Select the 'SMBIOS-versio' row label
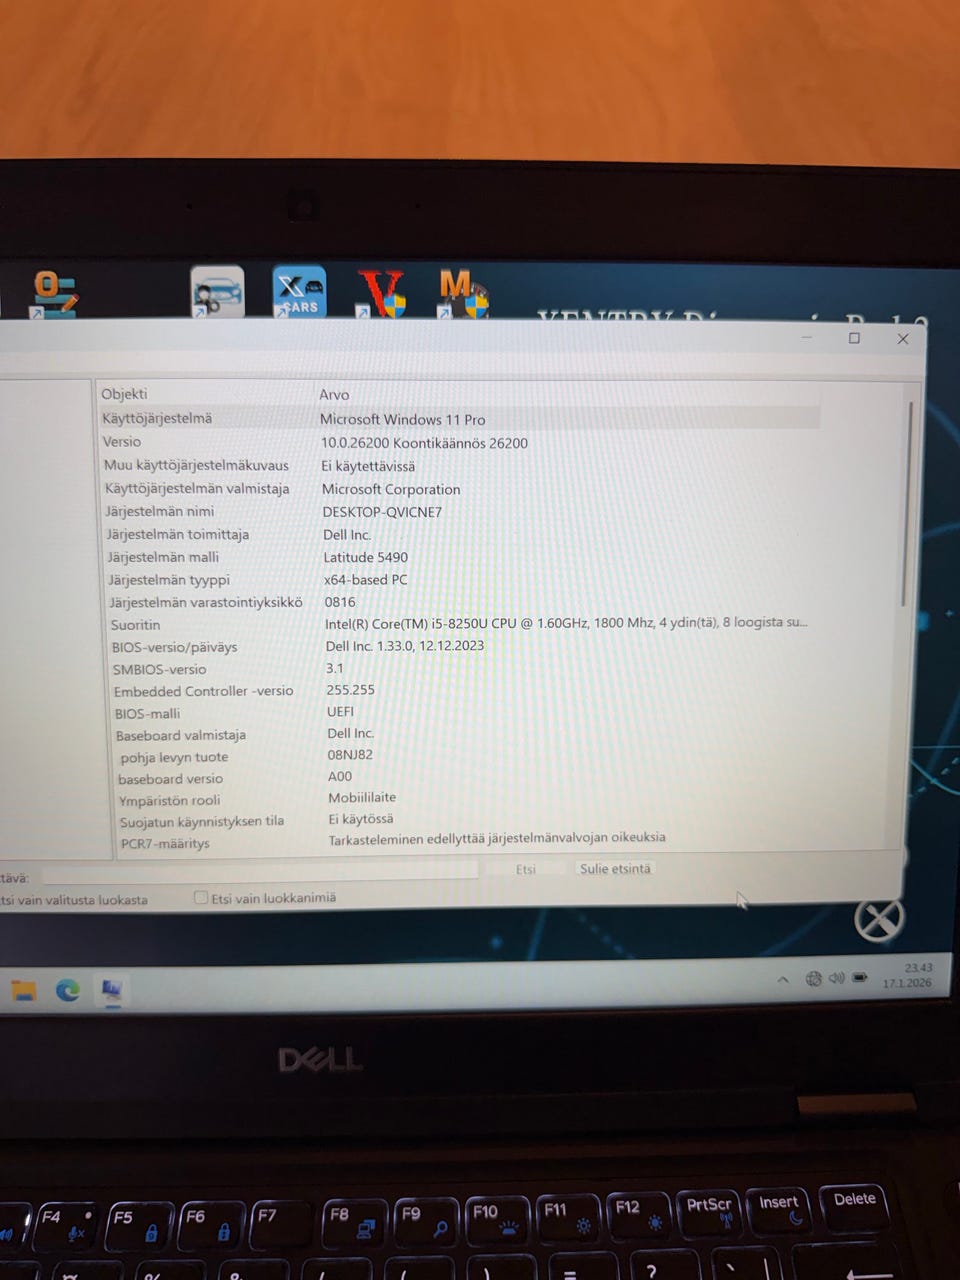The width and height of the screenshot is (960, 1280). pyautogui.click(x=159, y=669)
